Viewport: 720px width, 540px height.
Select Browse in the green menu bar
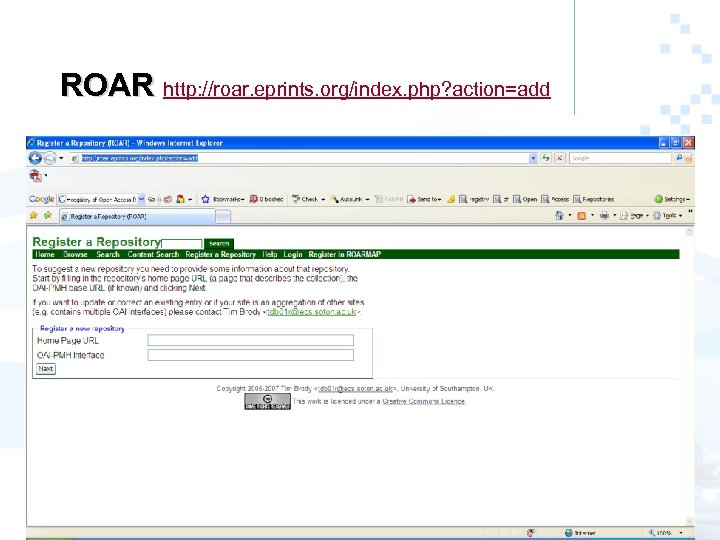point(75,254)
